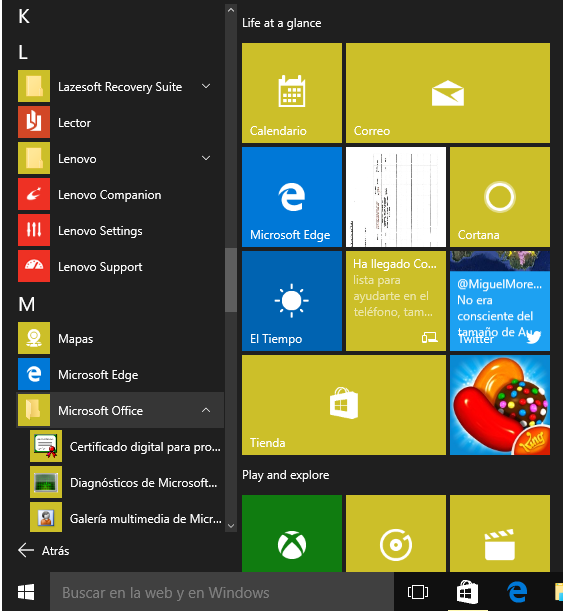This screenshot has height=611, width=563.
Task: Open the Certificado digital certificate icon
Action: pyautogui.click(x=46, y=446)
